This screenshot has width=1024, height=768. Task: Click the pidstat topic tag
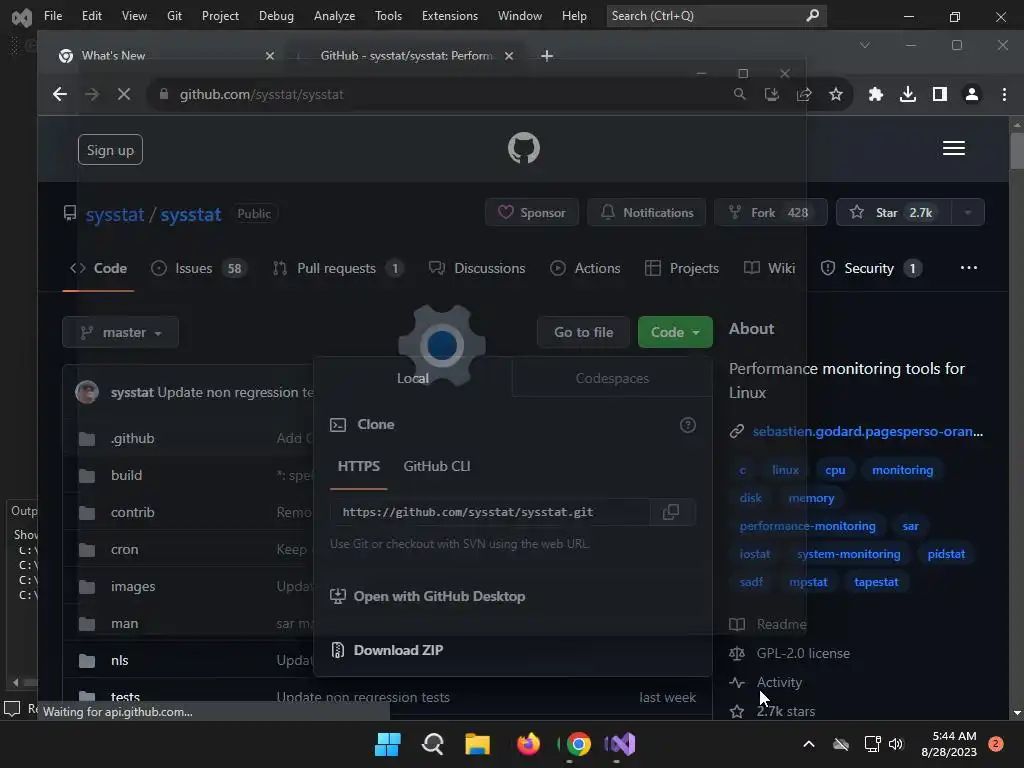pyautogui.click(x=946, y=554)
